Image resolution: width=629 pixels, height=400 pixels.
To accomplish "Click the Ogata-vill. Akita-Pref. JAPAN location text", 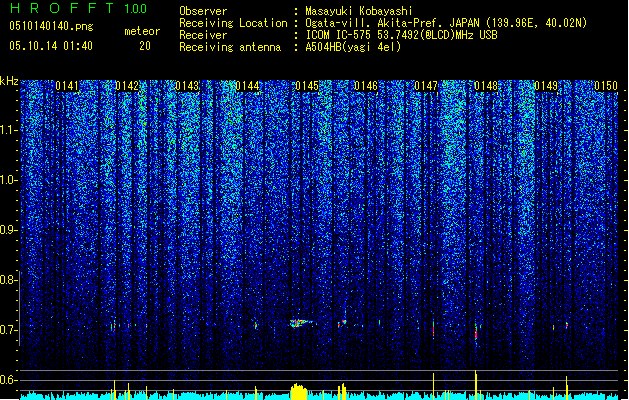I will click(x=446, y=23).
